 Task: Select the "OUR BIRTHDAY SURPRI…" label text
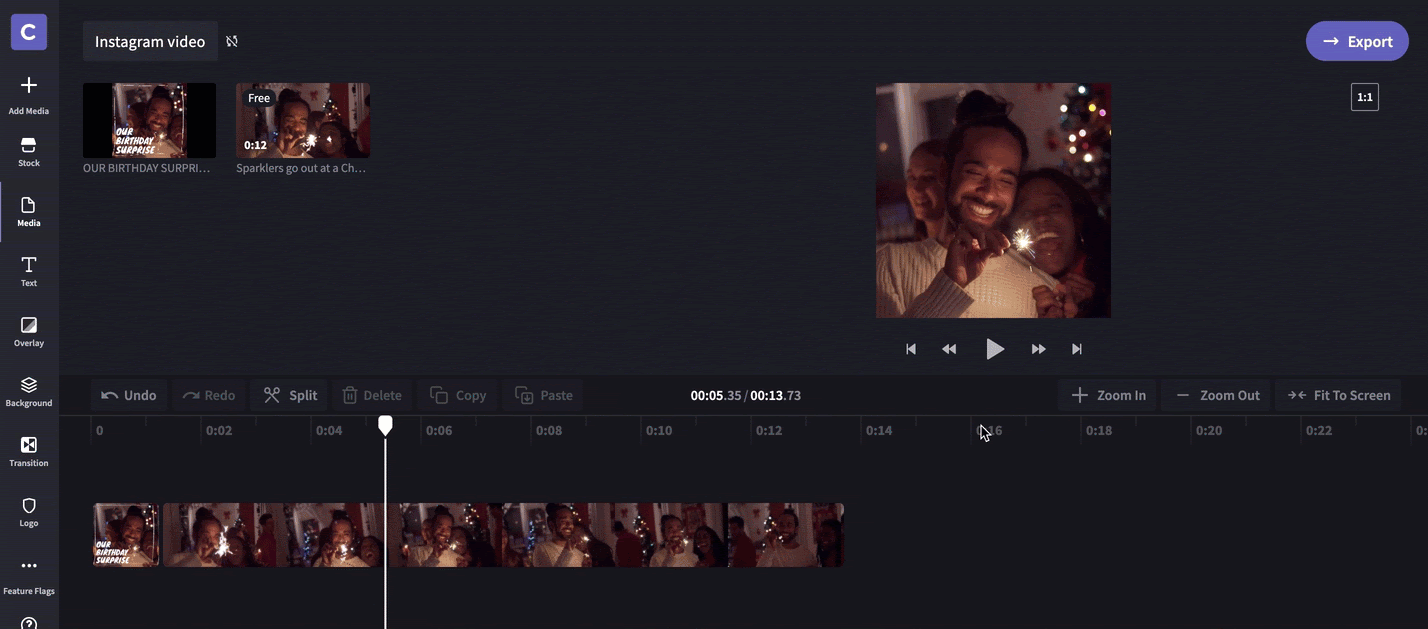click(x=147, y=168)
